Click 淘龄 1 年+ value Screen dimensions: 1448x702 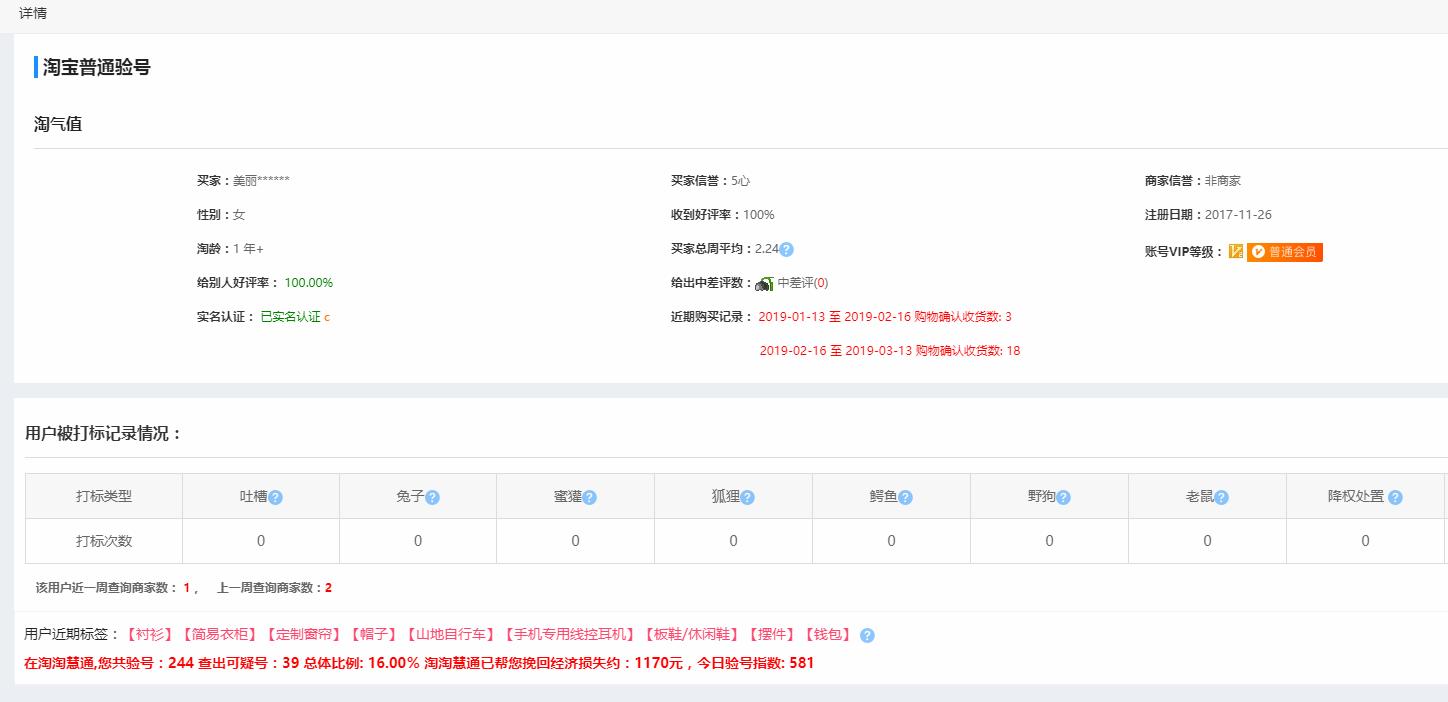[248, 249]
